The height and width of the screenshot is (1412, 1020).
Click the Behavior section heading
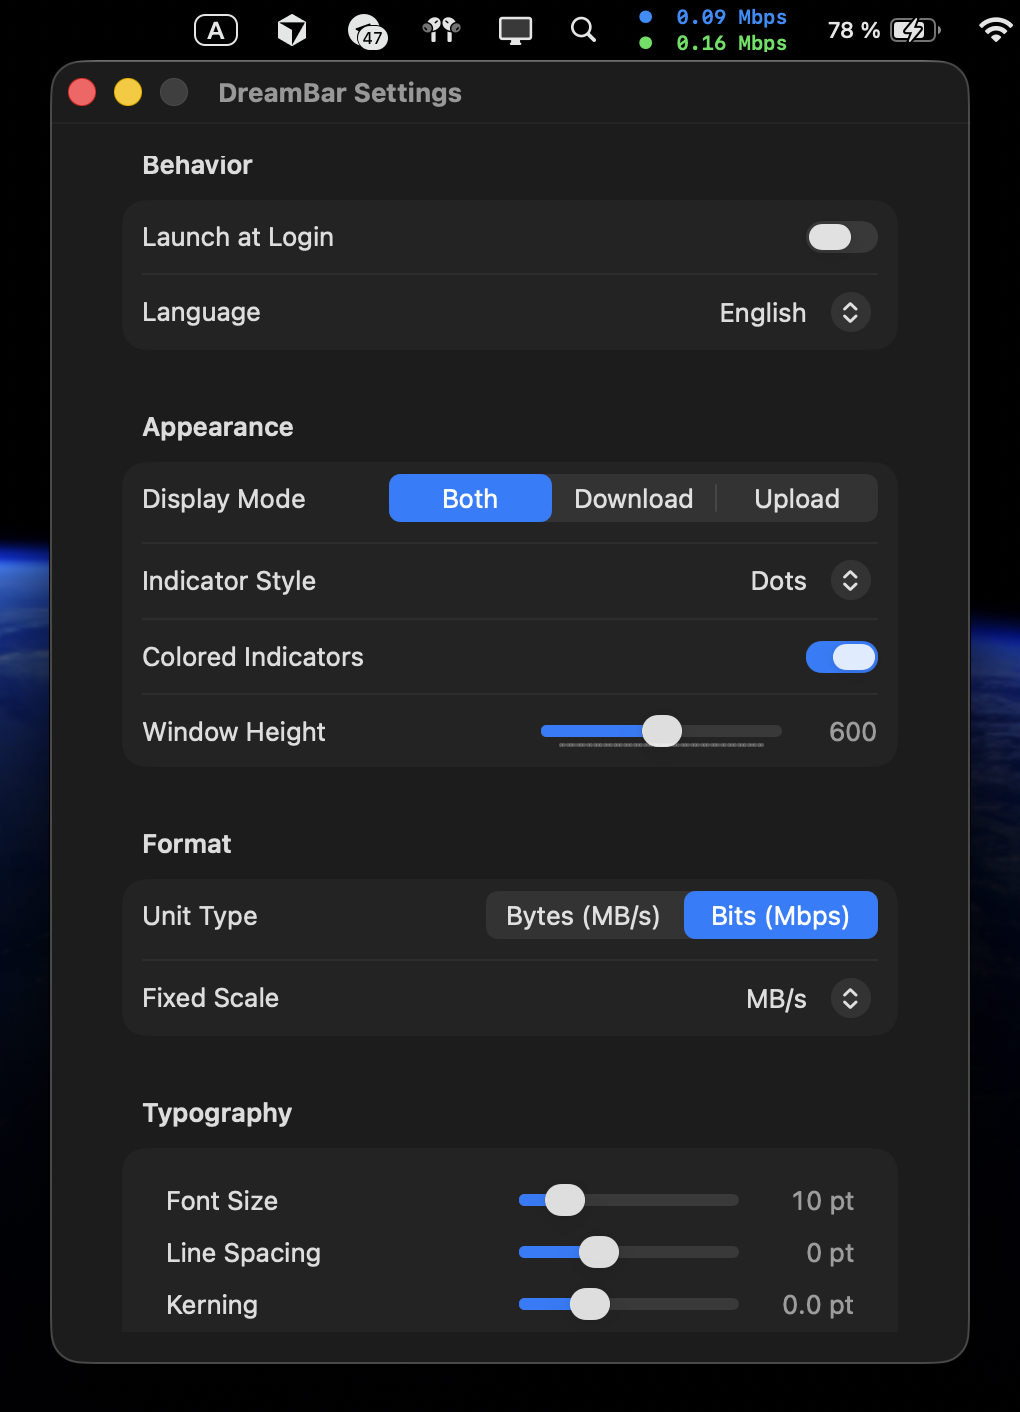[x=198, y=165]
